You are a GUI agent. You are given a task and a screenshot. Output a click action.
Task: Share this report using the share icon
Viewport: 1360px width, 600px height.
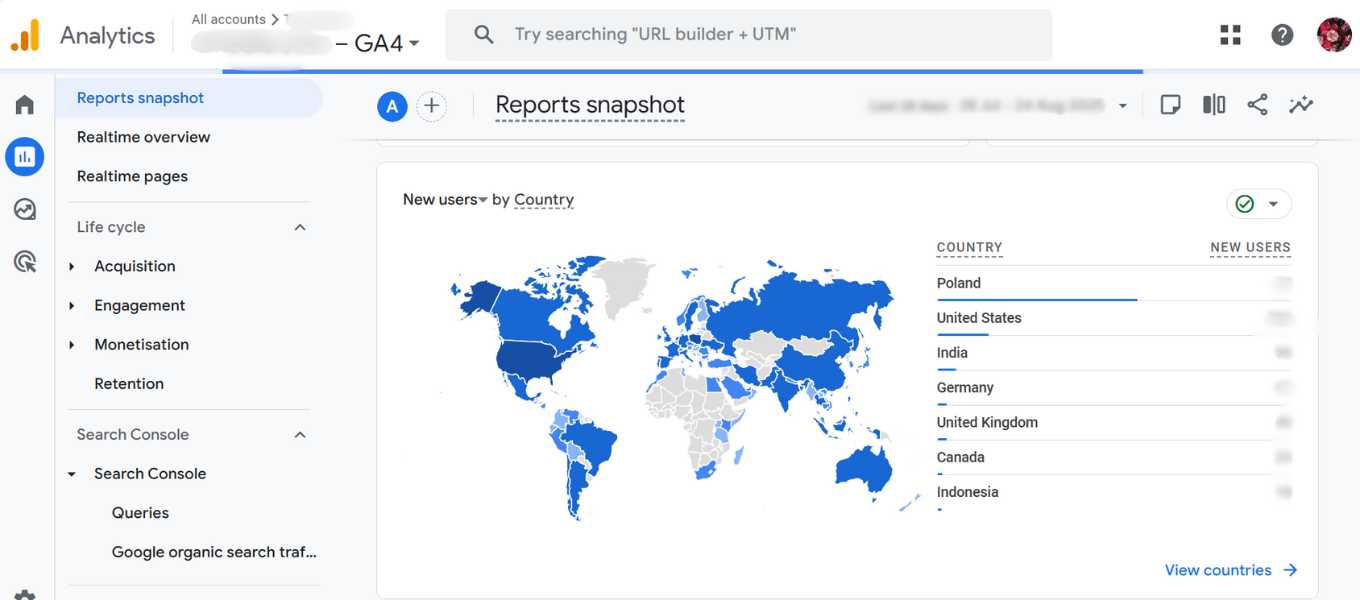[1257, 104]
